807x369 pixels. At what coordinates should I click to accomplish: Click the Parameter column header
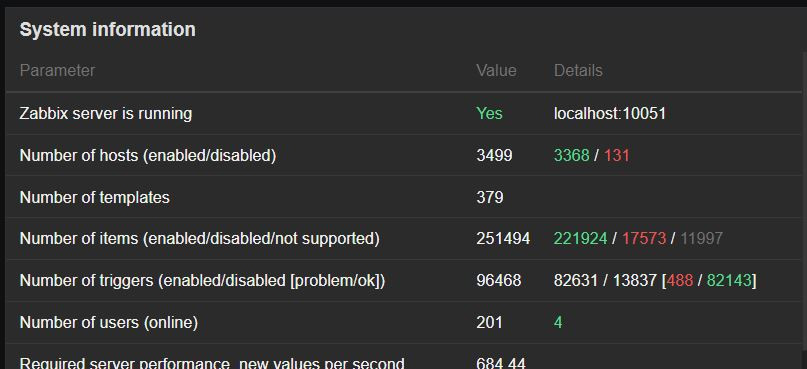[57, 71]
